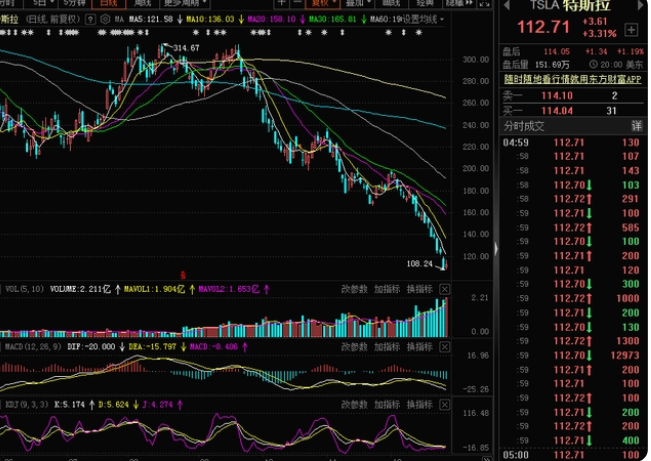Click 换指标 in the KDJ panel
This screenshot has height=461, width=651.
point(420,405)
